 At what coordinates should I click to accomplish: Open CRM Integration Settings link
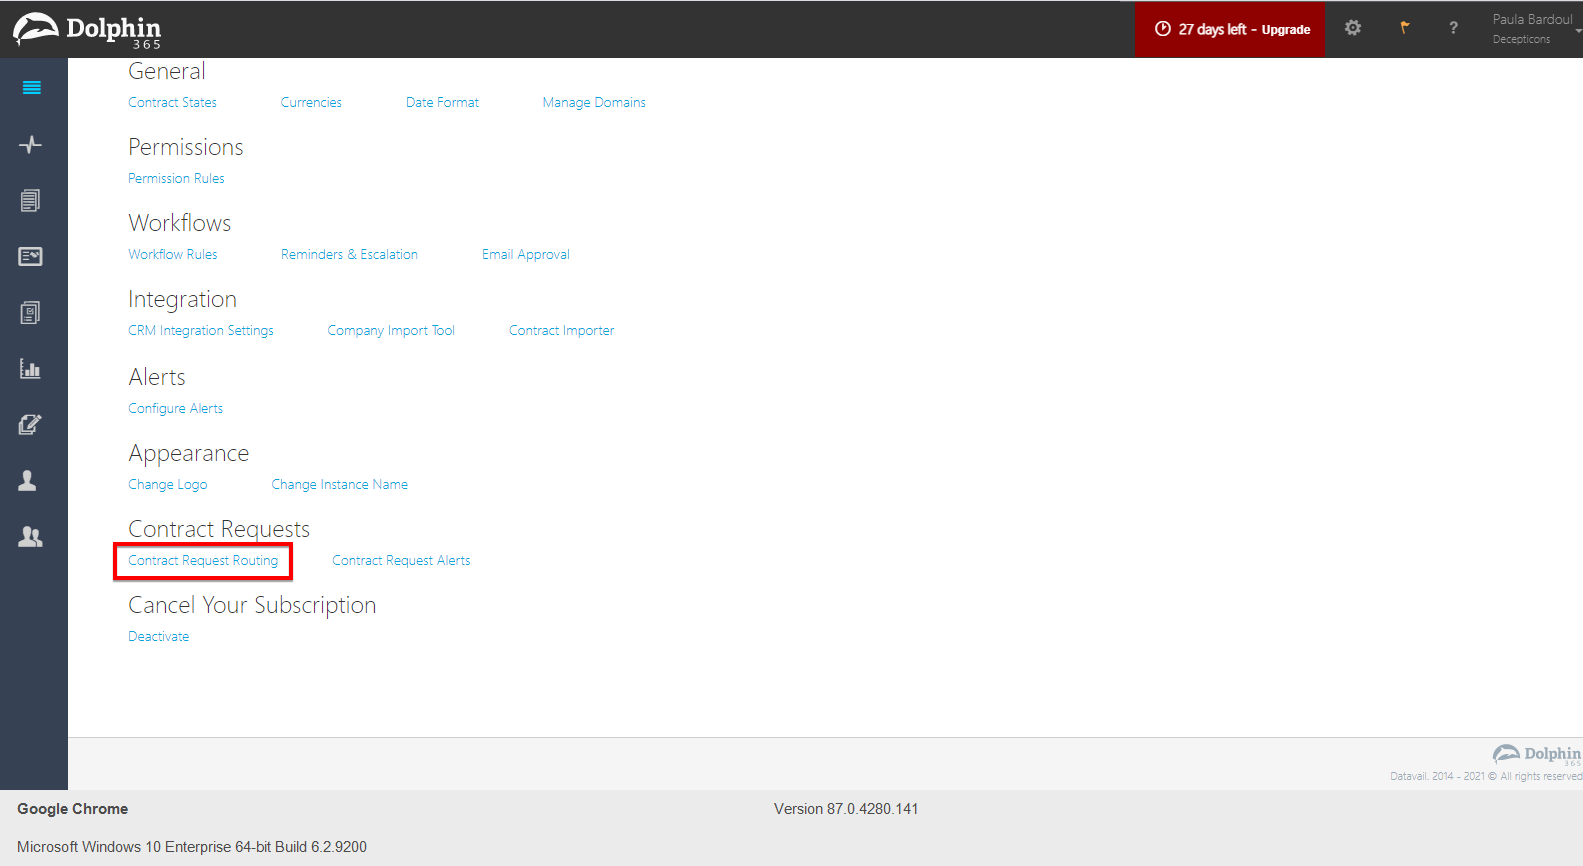click(201, 330)
